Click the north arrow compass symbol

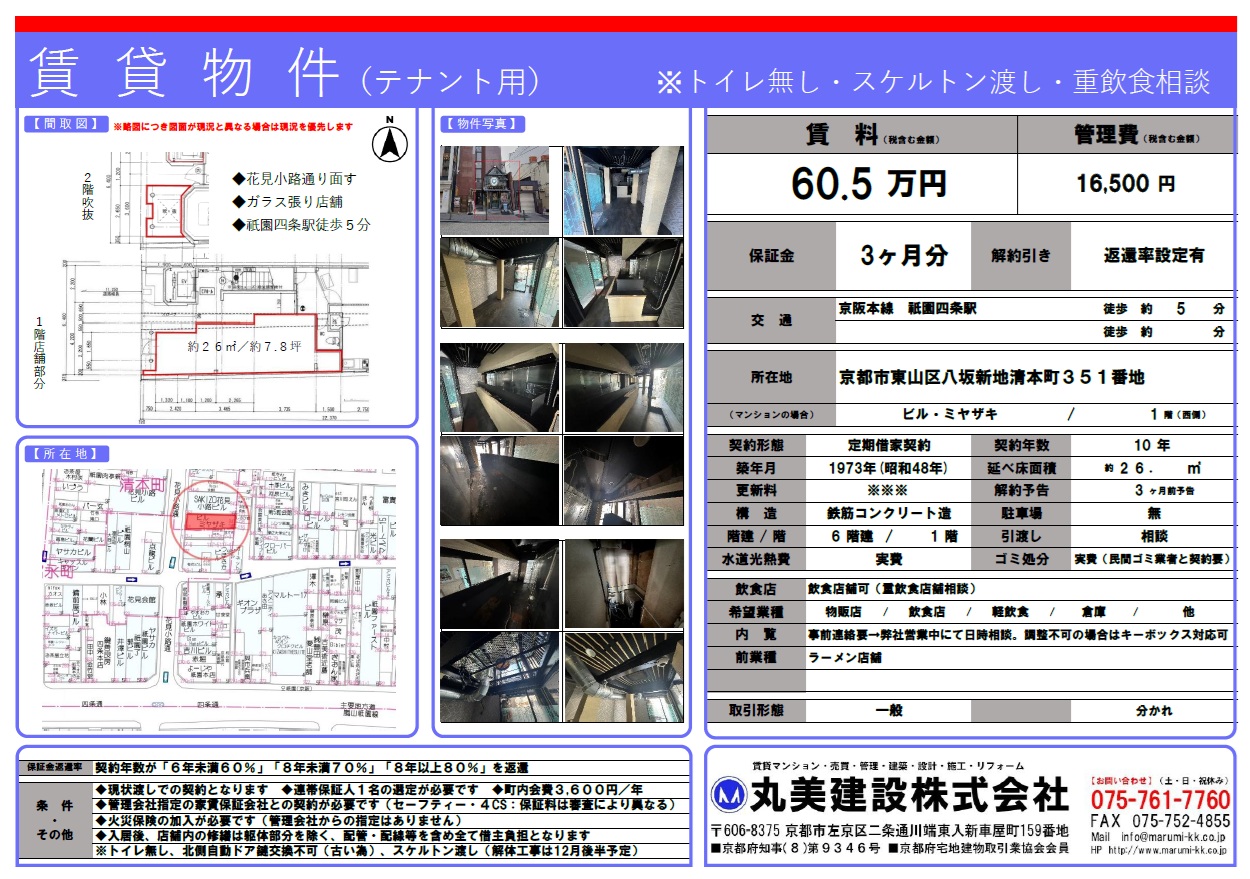point(390,143)
